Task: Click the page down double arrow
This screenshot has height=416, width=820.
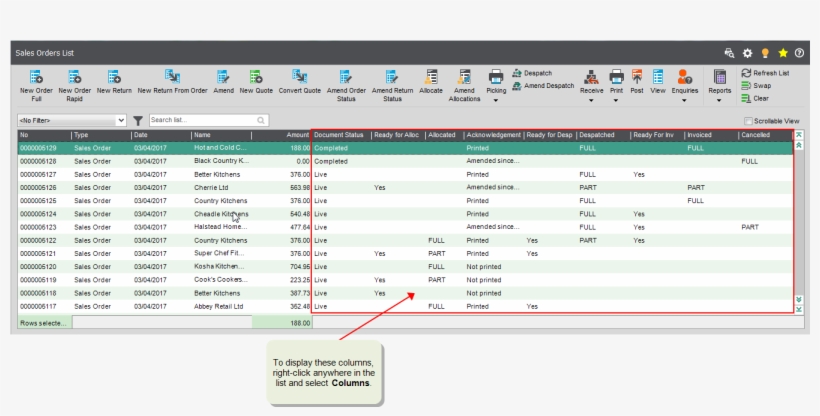Action: click(x=799, y=299)
